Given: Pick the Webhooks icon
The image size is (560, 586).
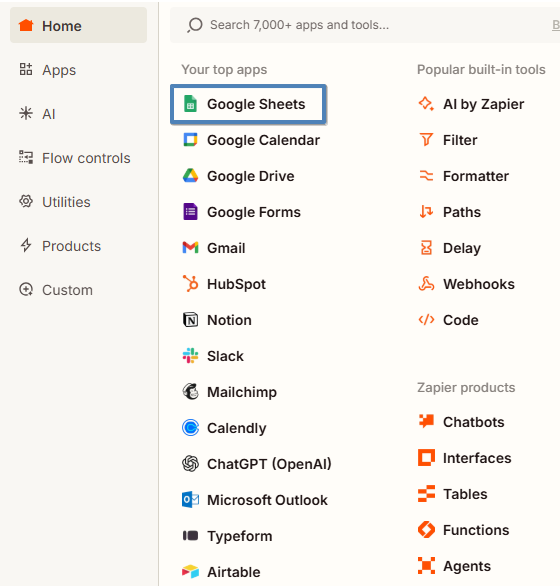Looking at the screenshot, I should 426,284.
